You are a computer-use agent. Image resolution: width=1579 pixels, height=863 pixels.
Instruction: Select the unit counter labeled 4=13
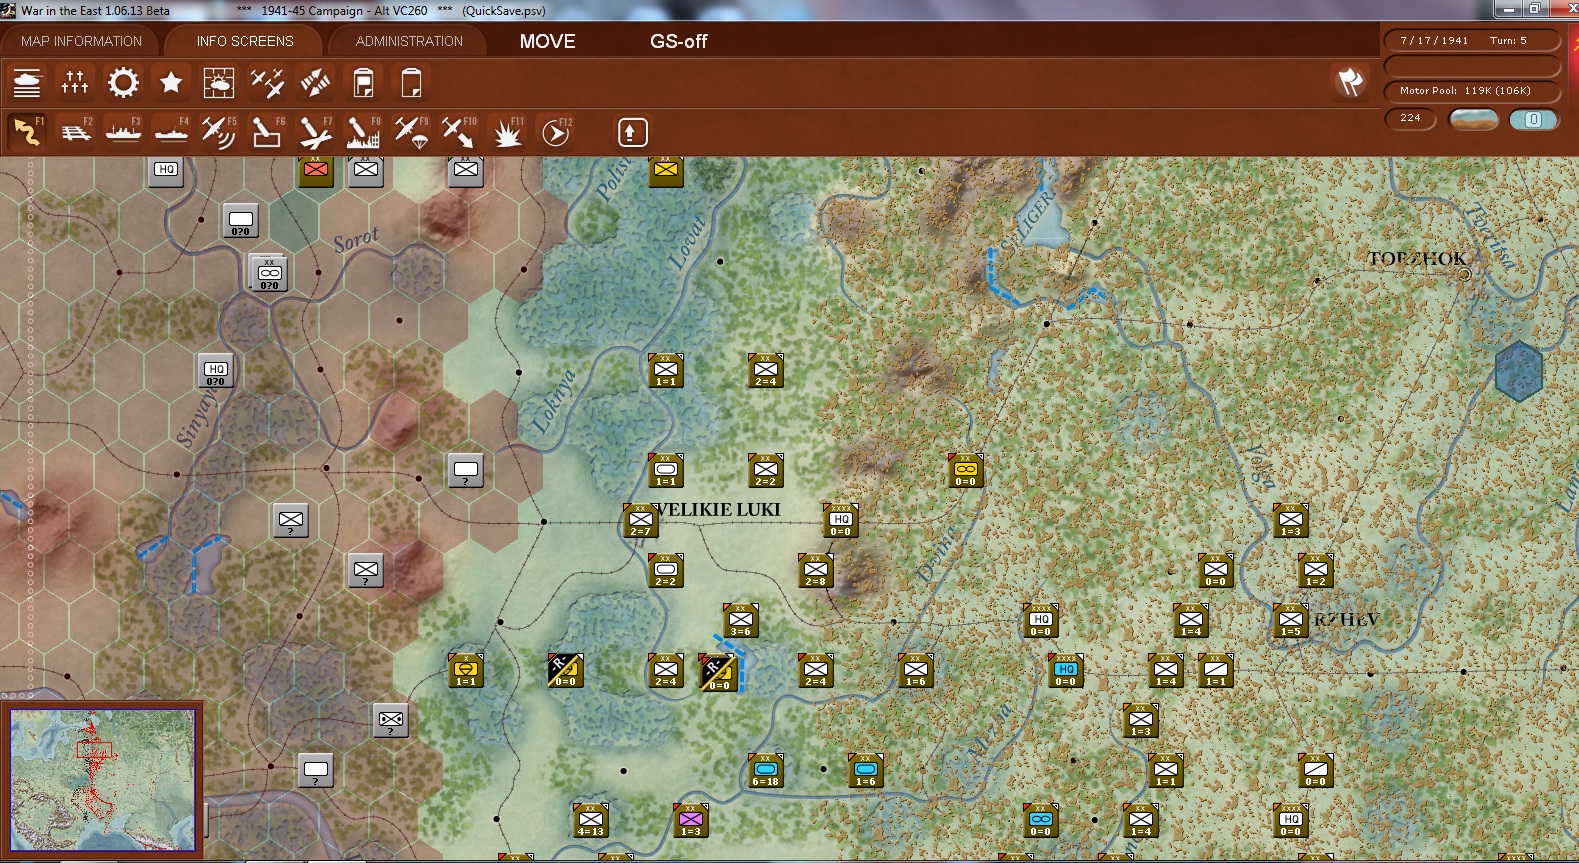591,820
